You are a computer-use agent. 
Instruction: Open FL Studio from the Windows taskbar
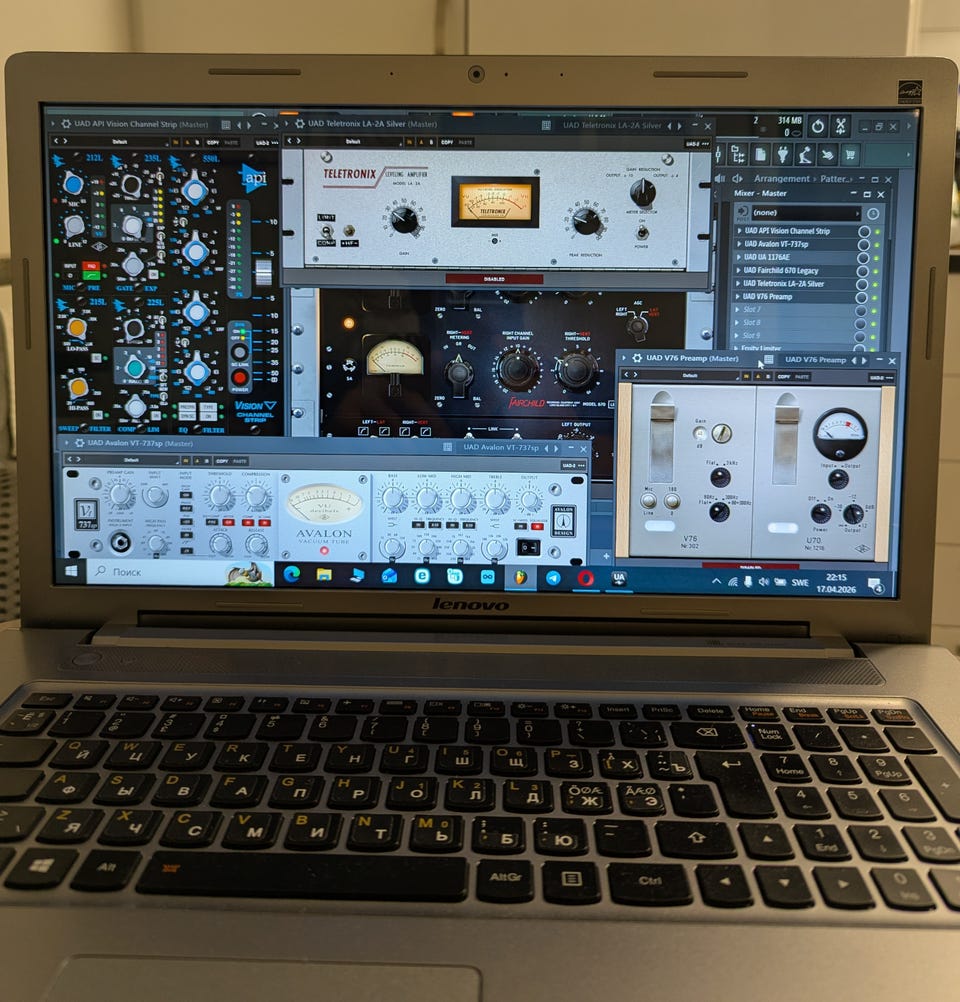521,578
